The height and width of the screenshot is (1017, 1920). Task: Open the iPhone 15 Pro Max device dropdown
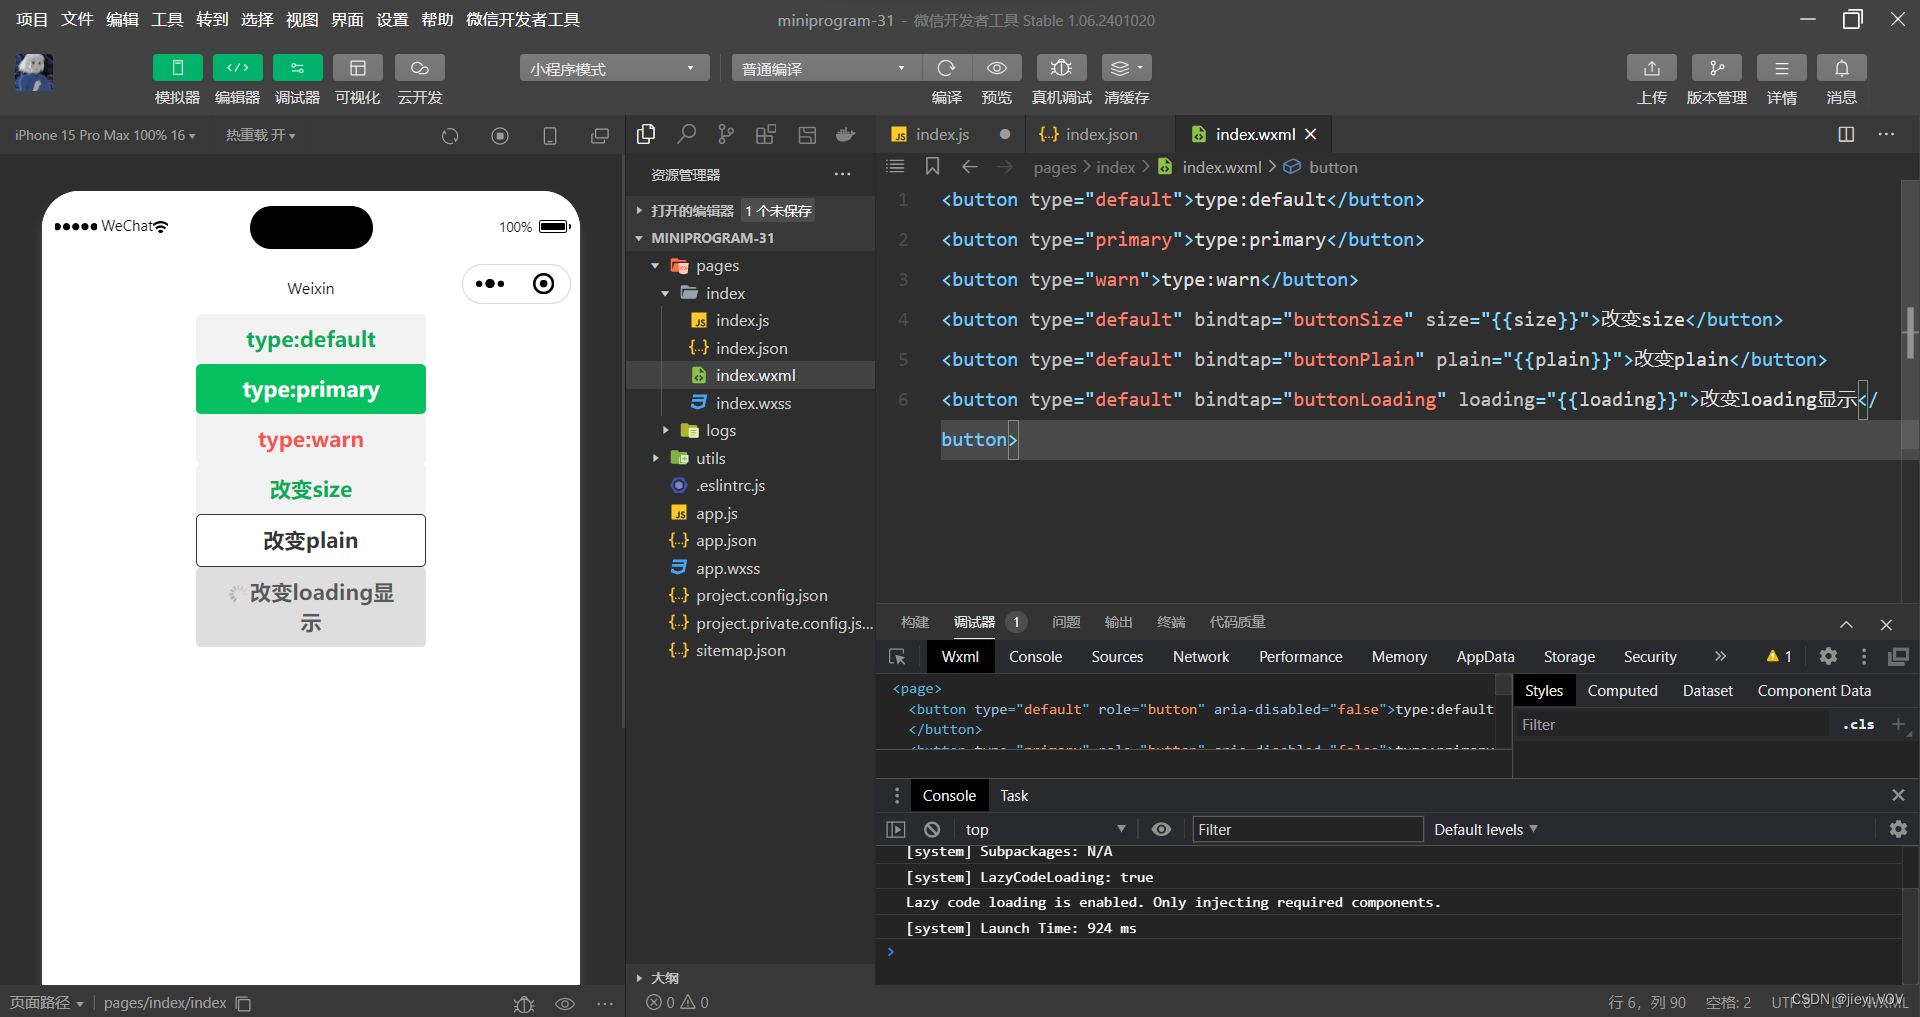[105, 135]
